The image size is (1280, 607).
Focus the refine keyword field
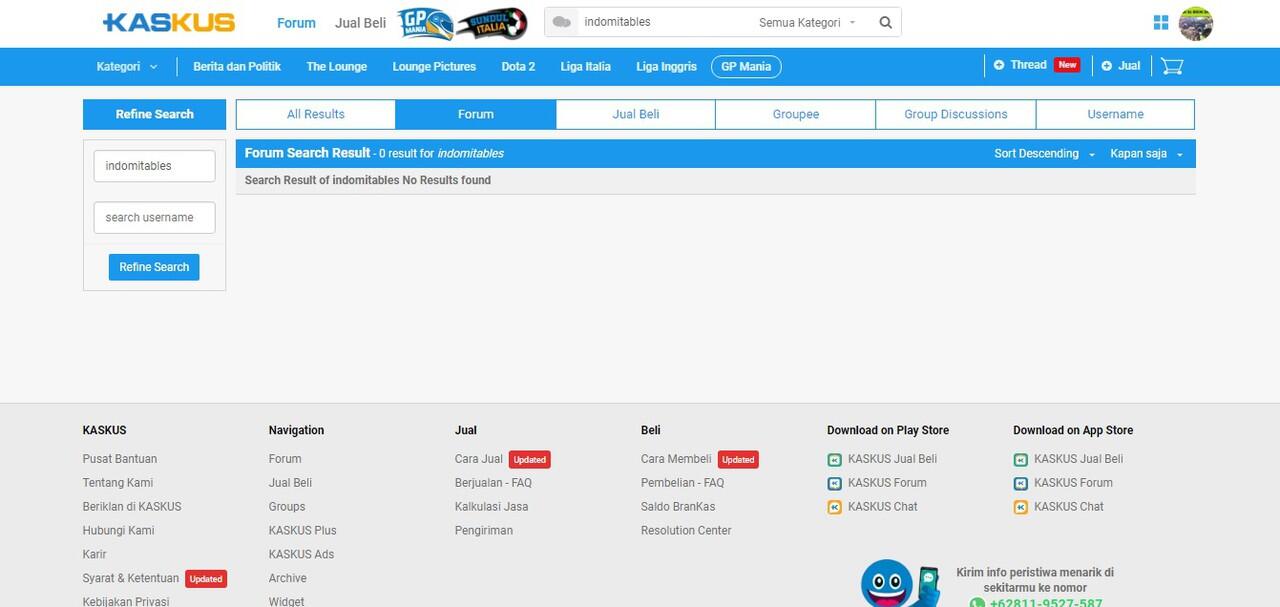[x=154, y=166]
